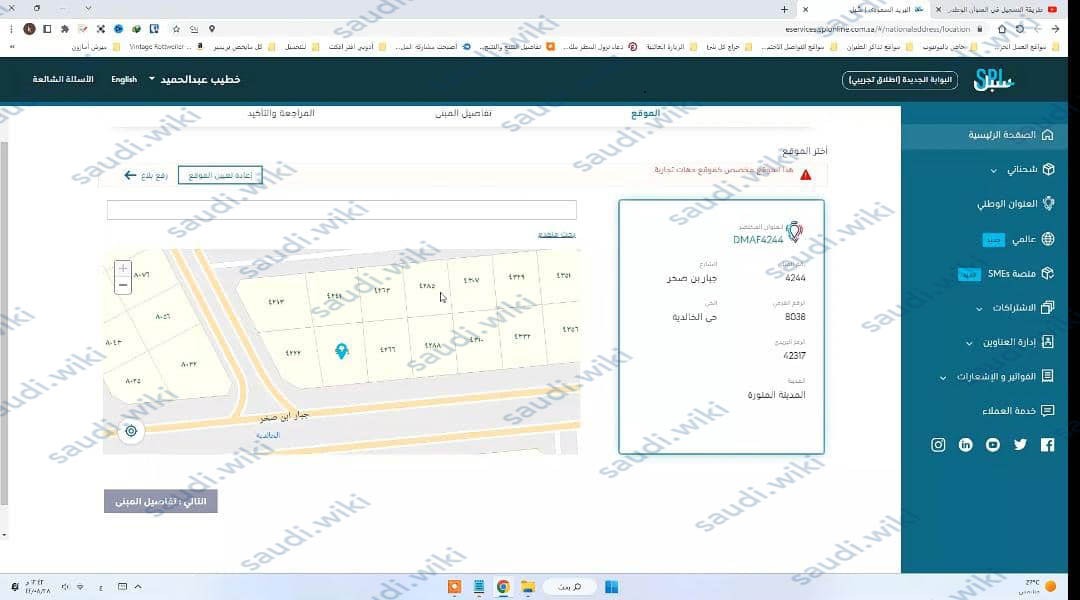Click the advanced search link above map
The width and height of the screenshot is (1080, 600).
(x=557, y=235)
